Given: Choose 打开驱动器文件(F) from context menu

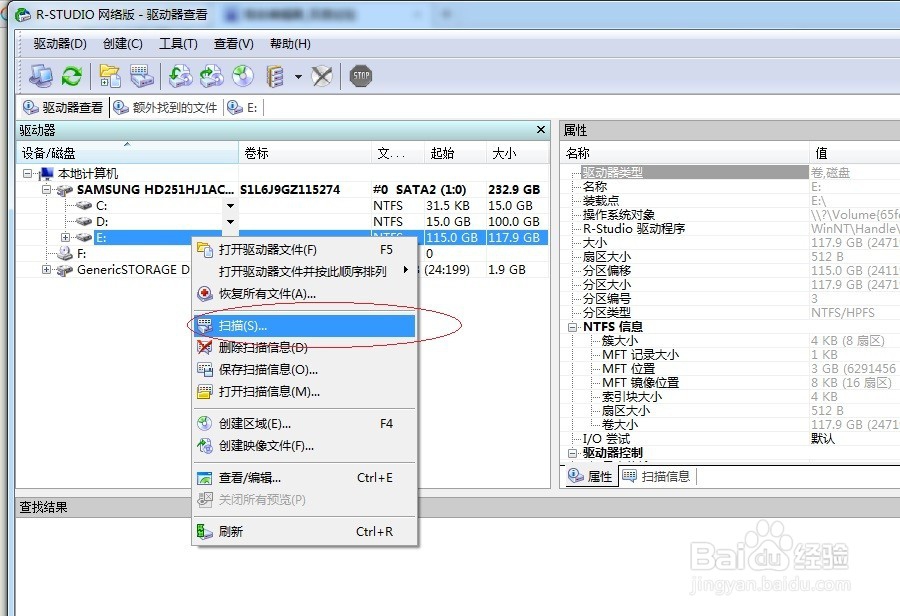Looking at the screenshot, I should pyautogui.click(x=304, y=250).
